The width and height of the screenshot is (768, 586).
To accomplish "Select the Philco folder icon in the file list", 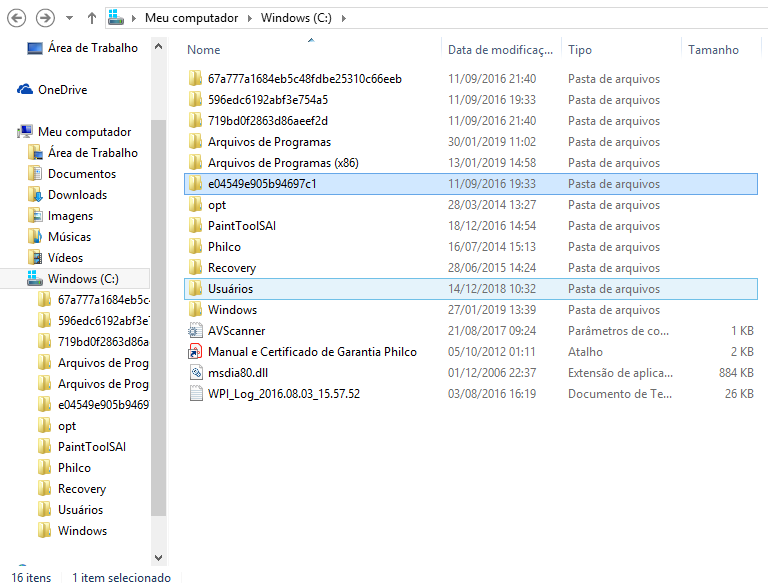I will coord(195,247).
